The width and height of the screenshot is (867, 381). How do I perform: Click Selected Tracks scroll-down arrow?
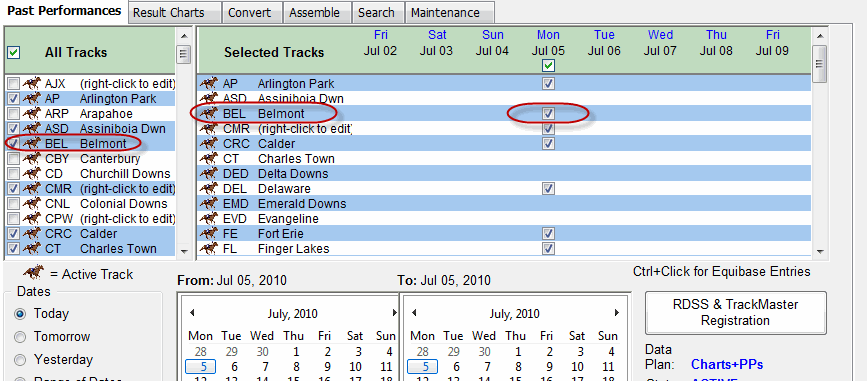click(x=821, y=252)
